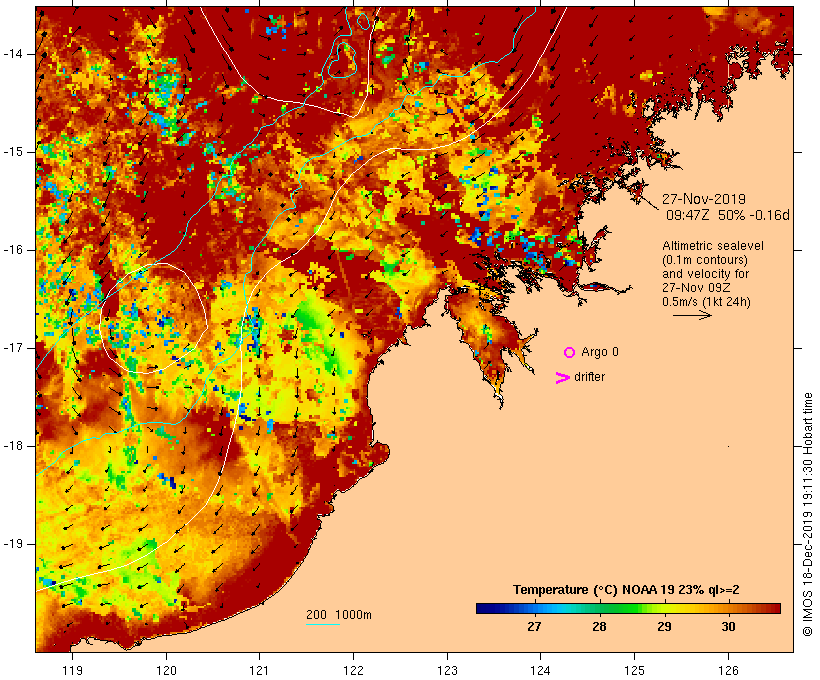This screenshot has width=820, height=680.
Task: Click the IMOS copyright timestamp text
Action: pos(807,514)
